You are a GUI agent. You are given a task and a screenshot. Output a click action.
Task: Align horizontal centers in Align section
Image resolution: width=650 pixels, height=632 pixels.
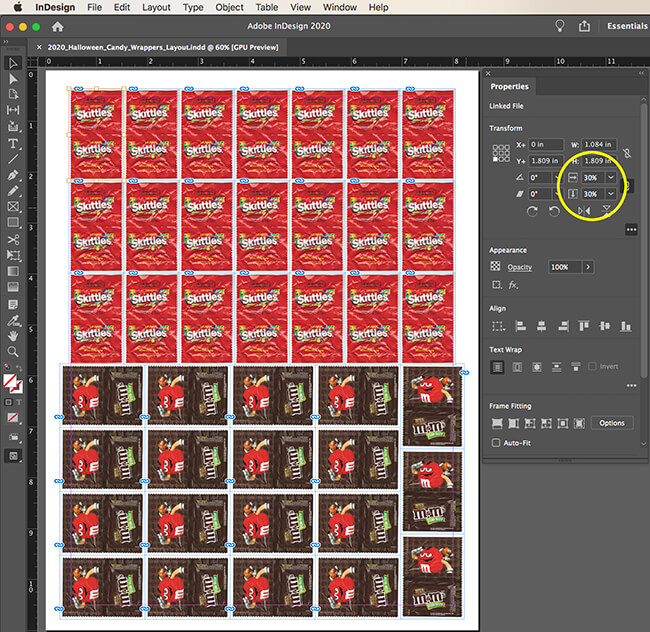click(541, 326)
